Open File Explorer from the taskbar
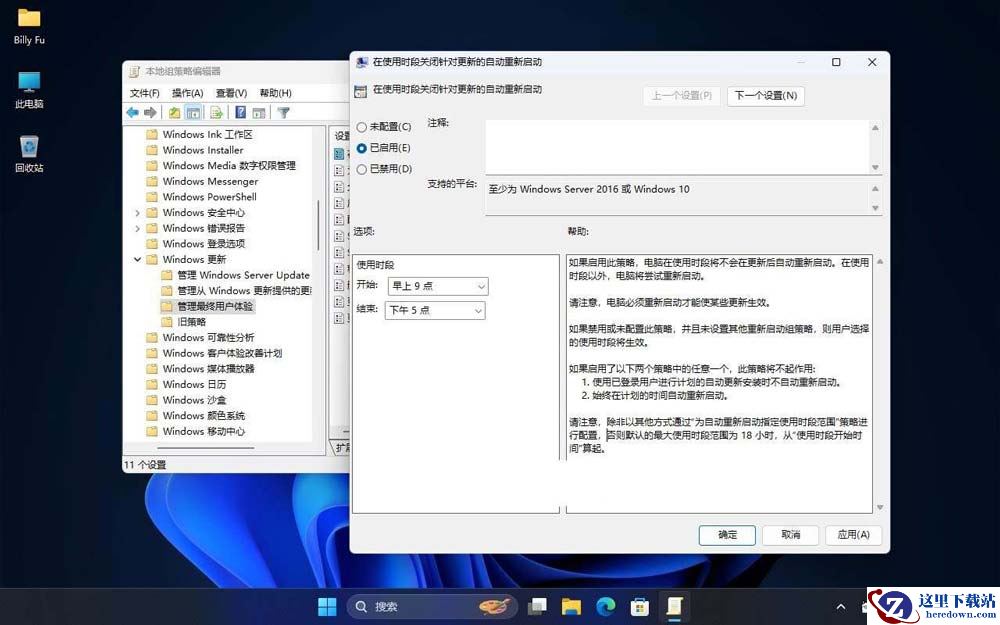 571,607
